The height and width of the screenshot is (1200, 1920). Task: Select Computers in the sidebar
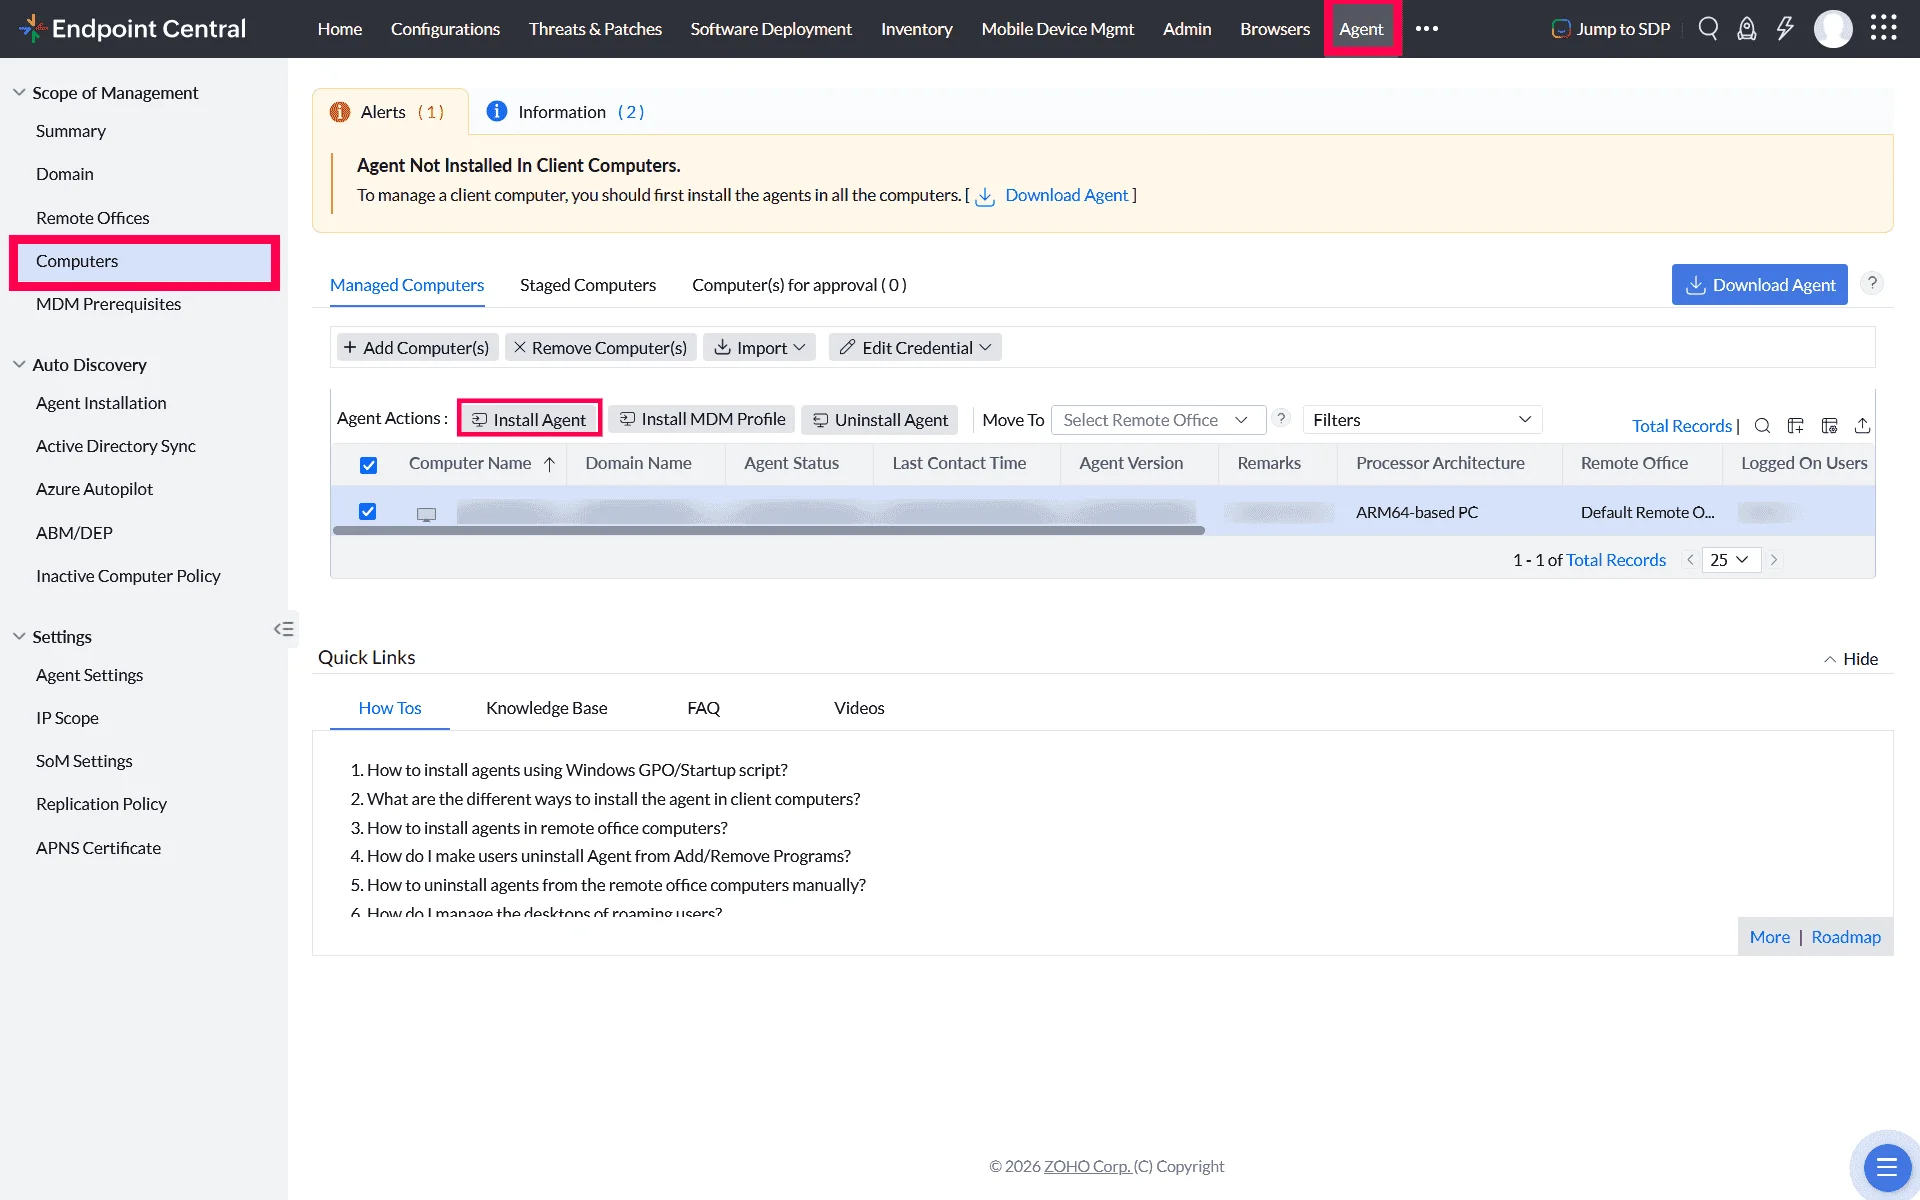[x=143, y=261]
